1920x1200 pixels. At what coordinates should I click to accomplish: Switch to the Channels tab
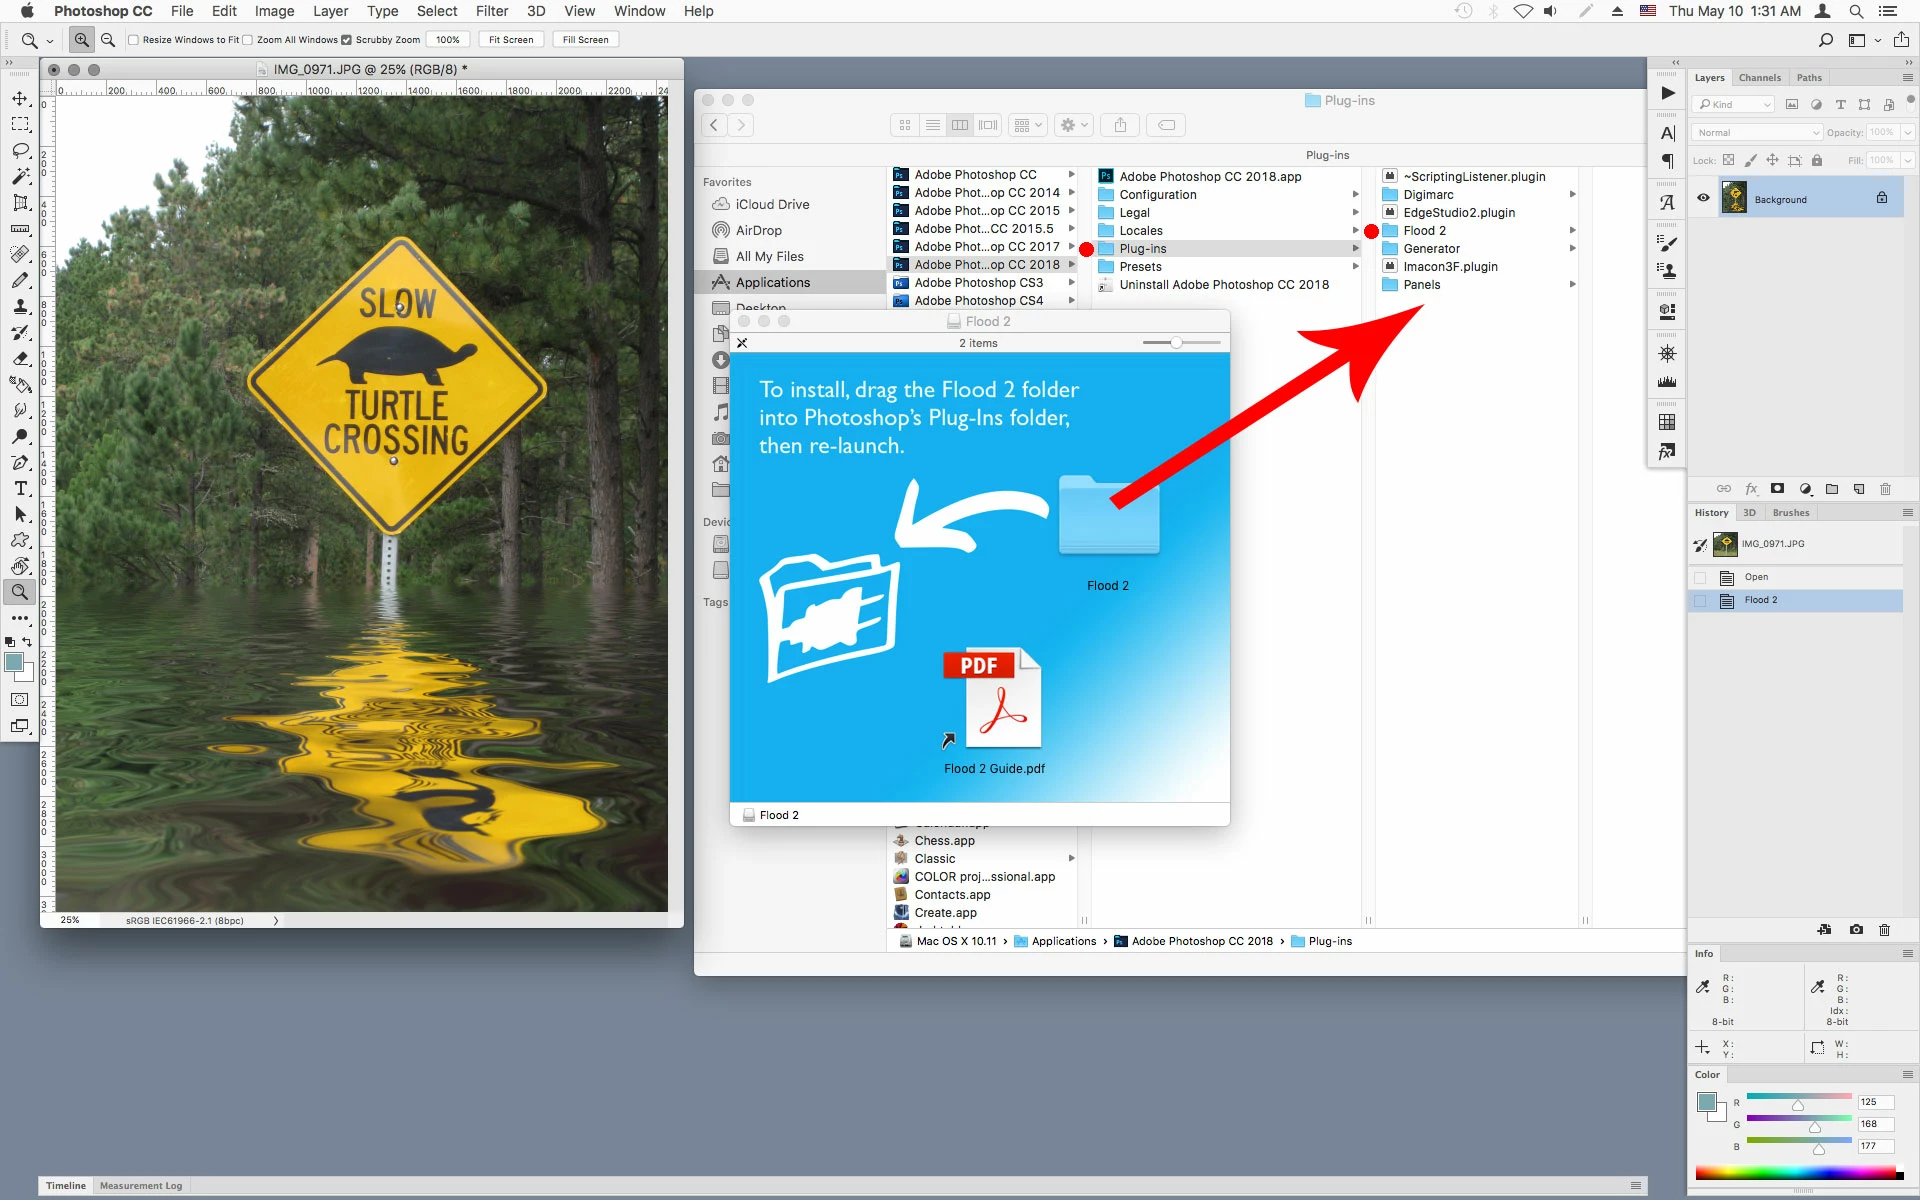click(1759, 77)
